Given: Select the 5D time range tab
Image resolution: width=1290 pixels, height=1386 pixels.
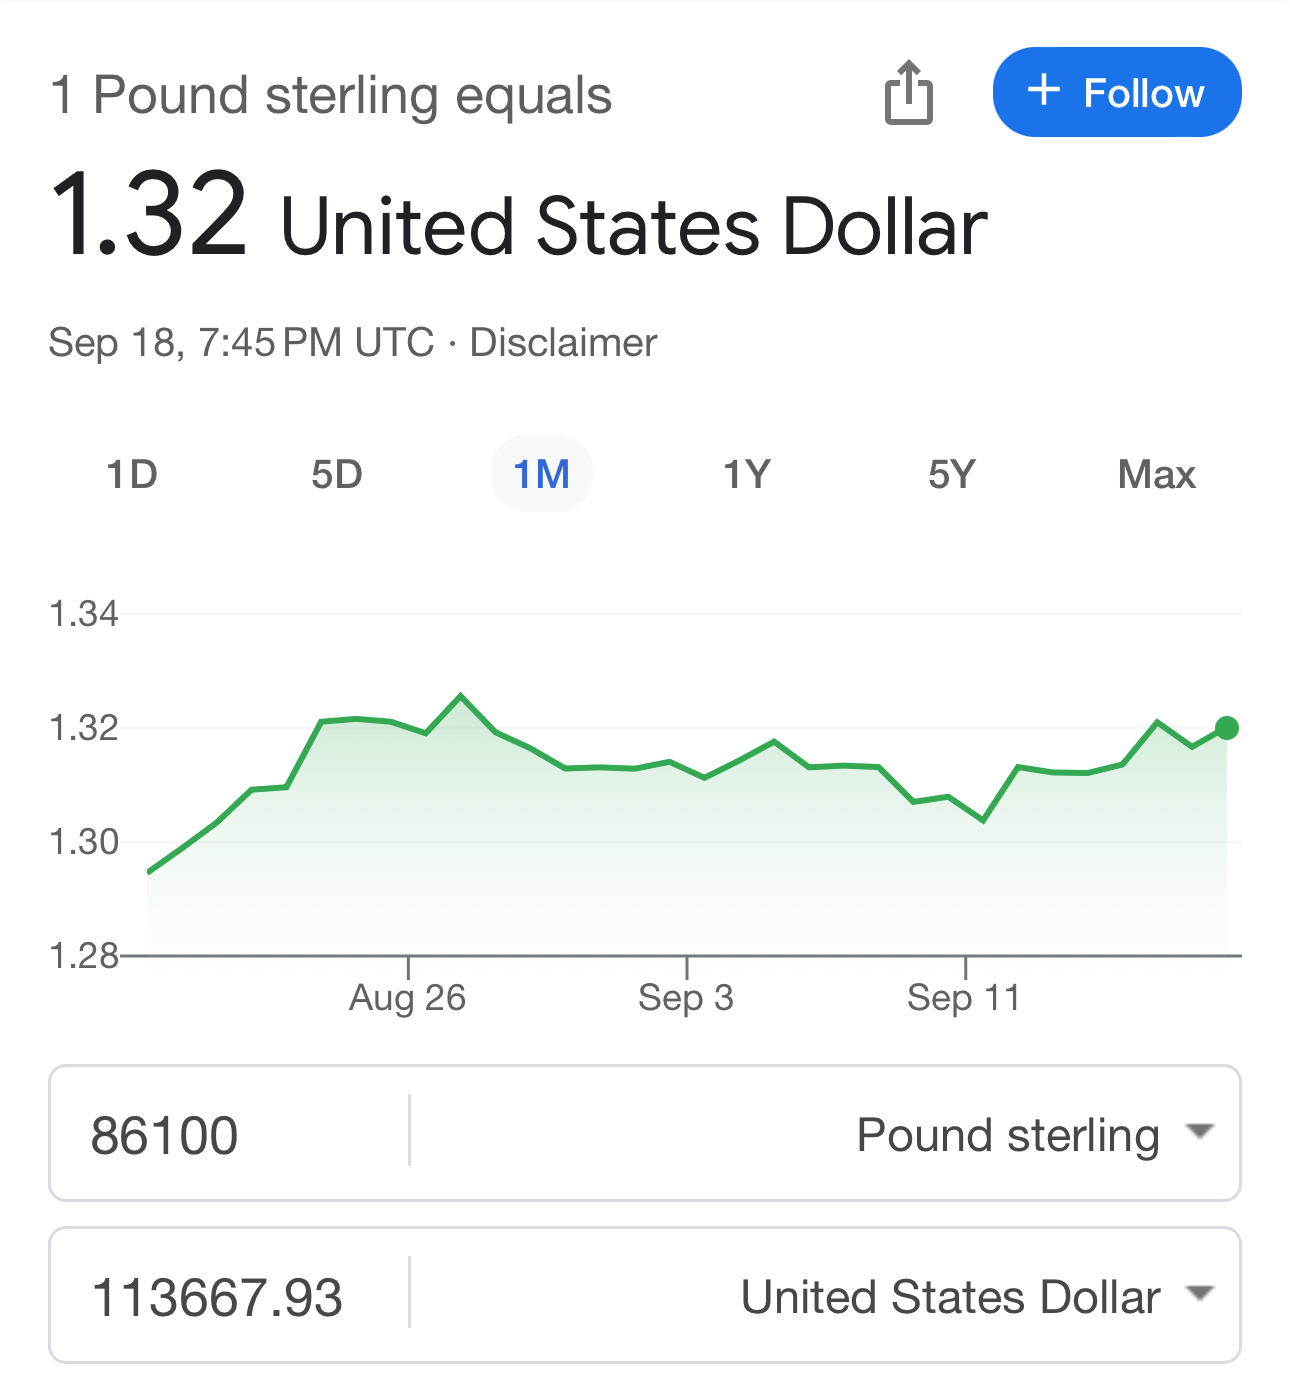Looking at the screenshot, I should (x=337, y=474).
